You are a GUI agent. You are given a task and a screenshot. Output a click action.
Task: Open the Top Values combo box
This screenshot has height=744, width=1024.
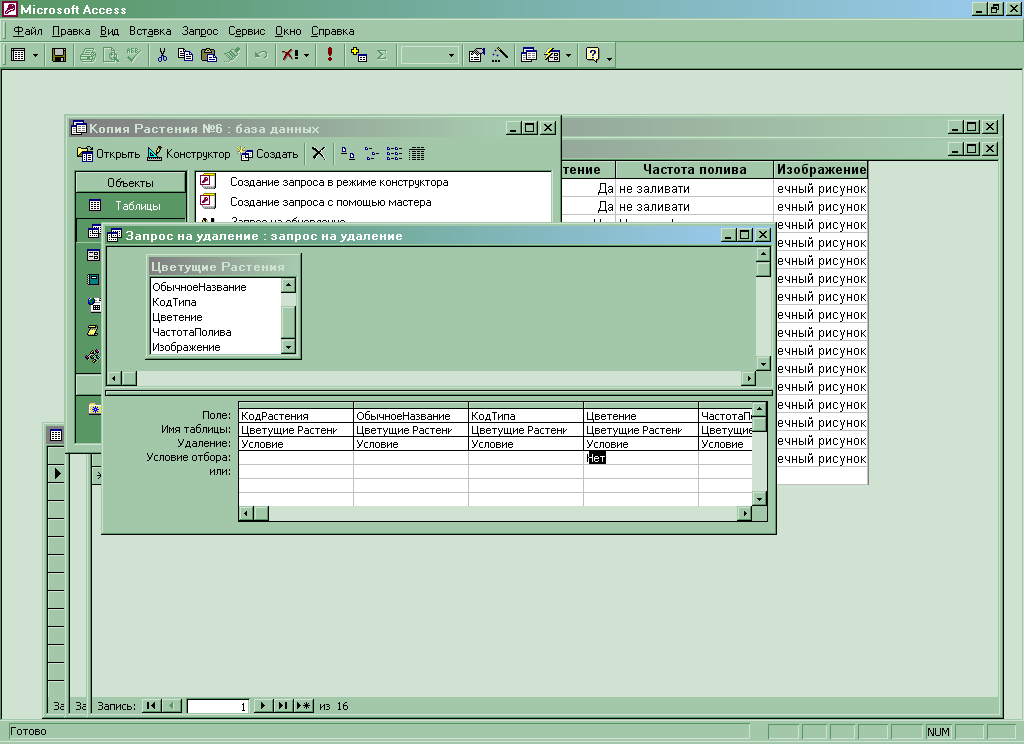pos(451,56)
